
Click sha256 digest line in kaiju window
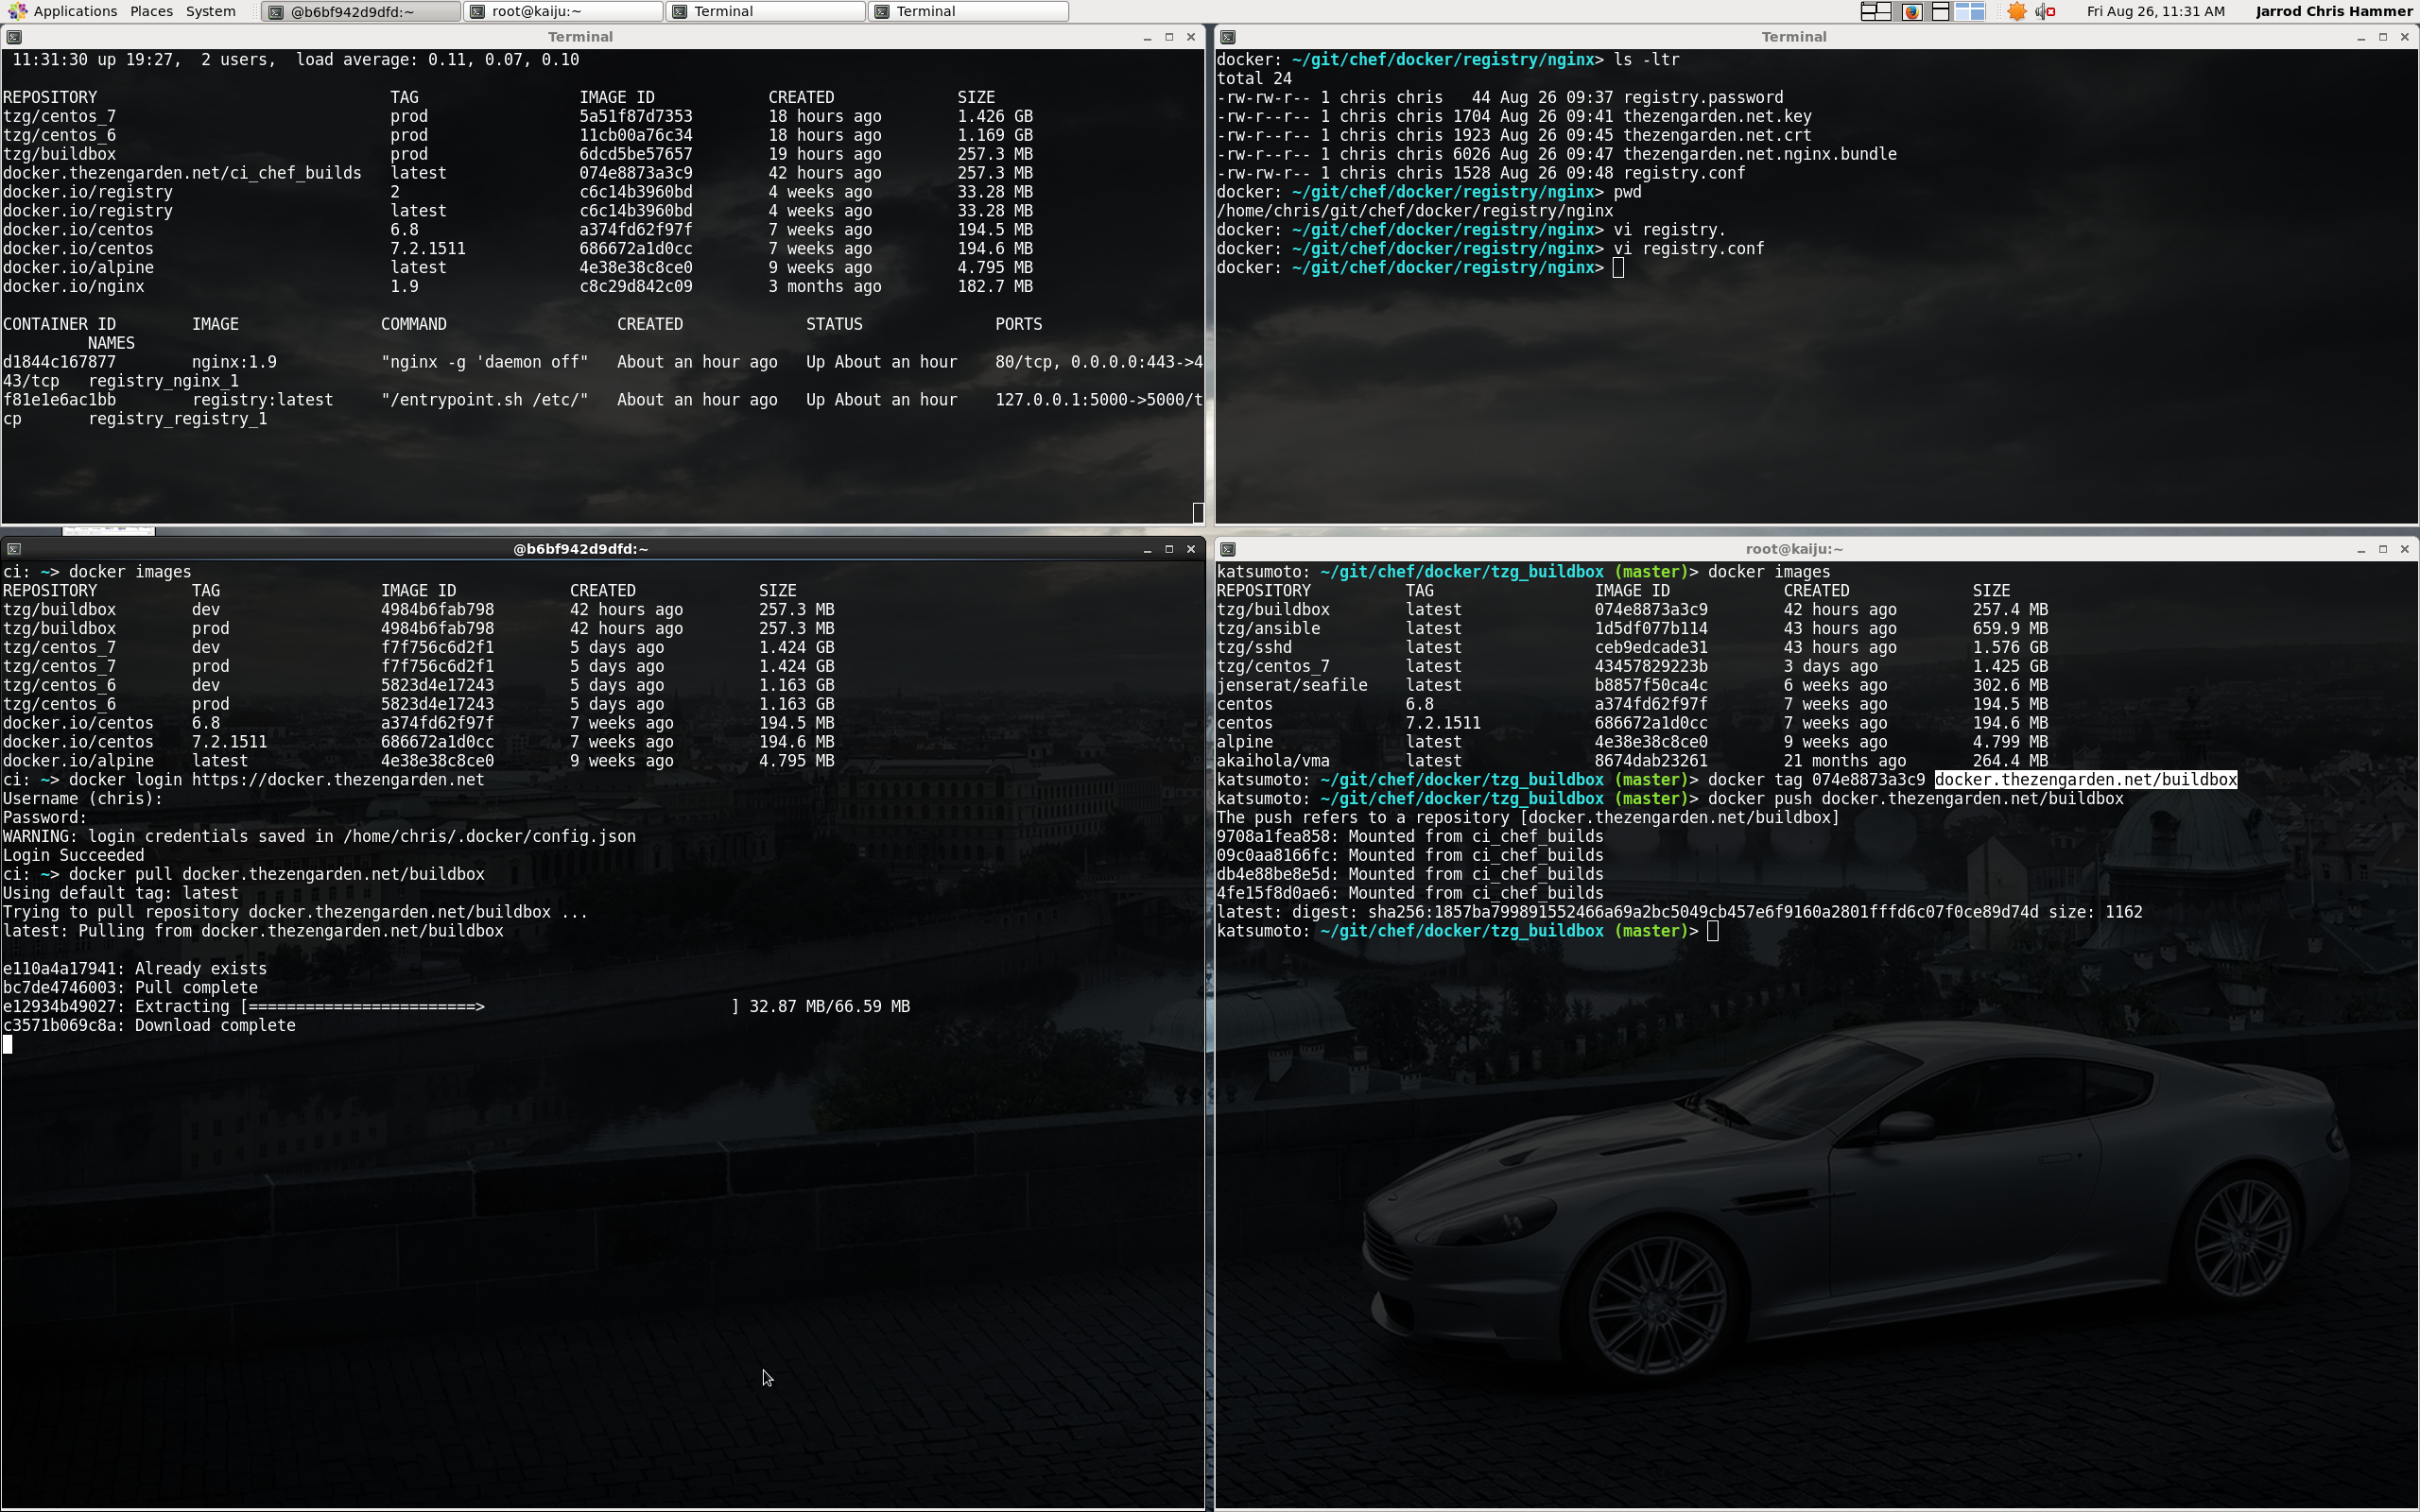(1679, 913)
